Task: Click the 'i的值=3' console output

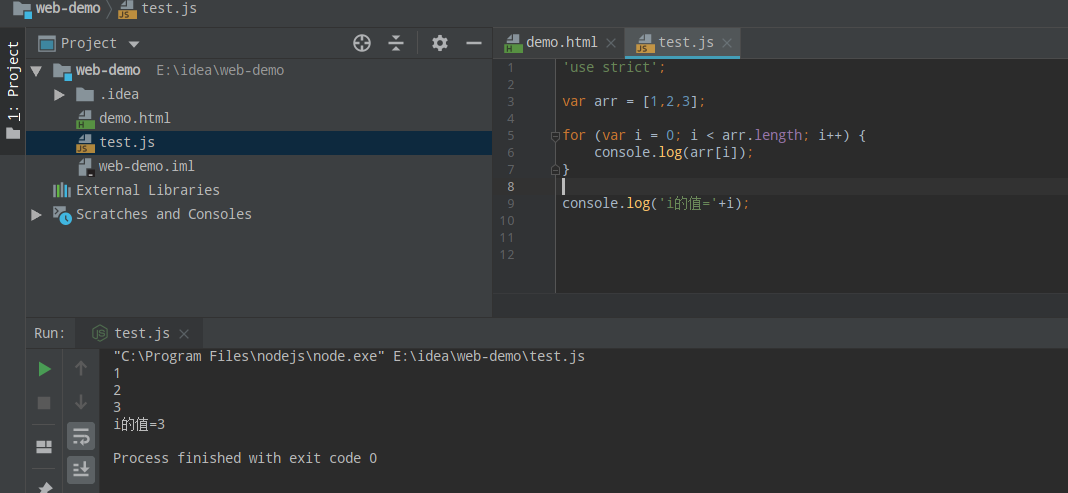Action: 139,425
